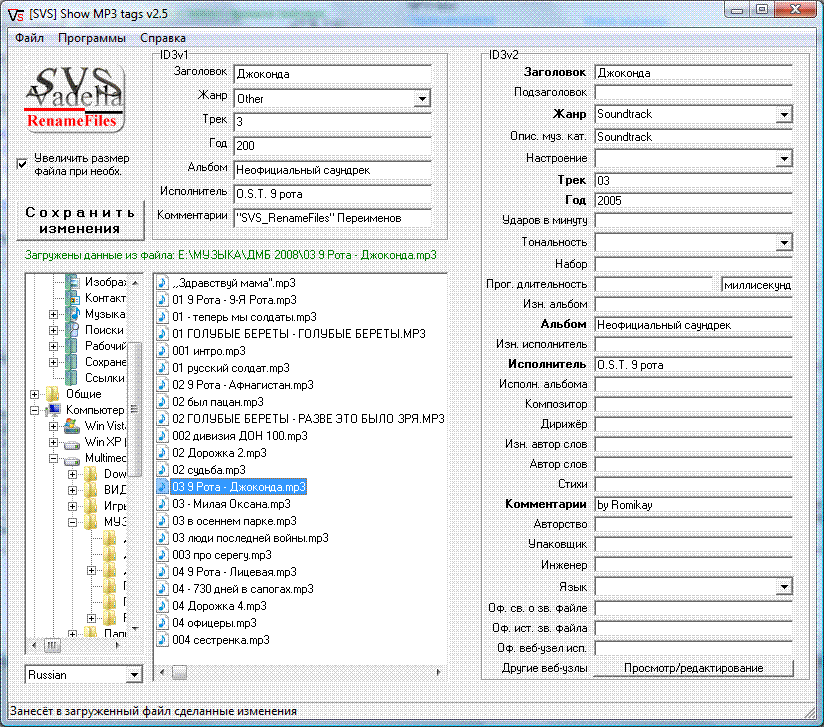The height and width of the screenshot is (727, 824).
Task: Click the Сохранить изменения button
Action: (80, 220)
